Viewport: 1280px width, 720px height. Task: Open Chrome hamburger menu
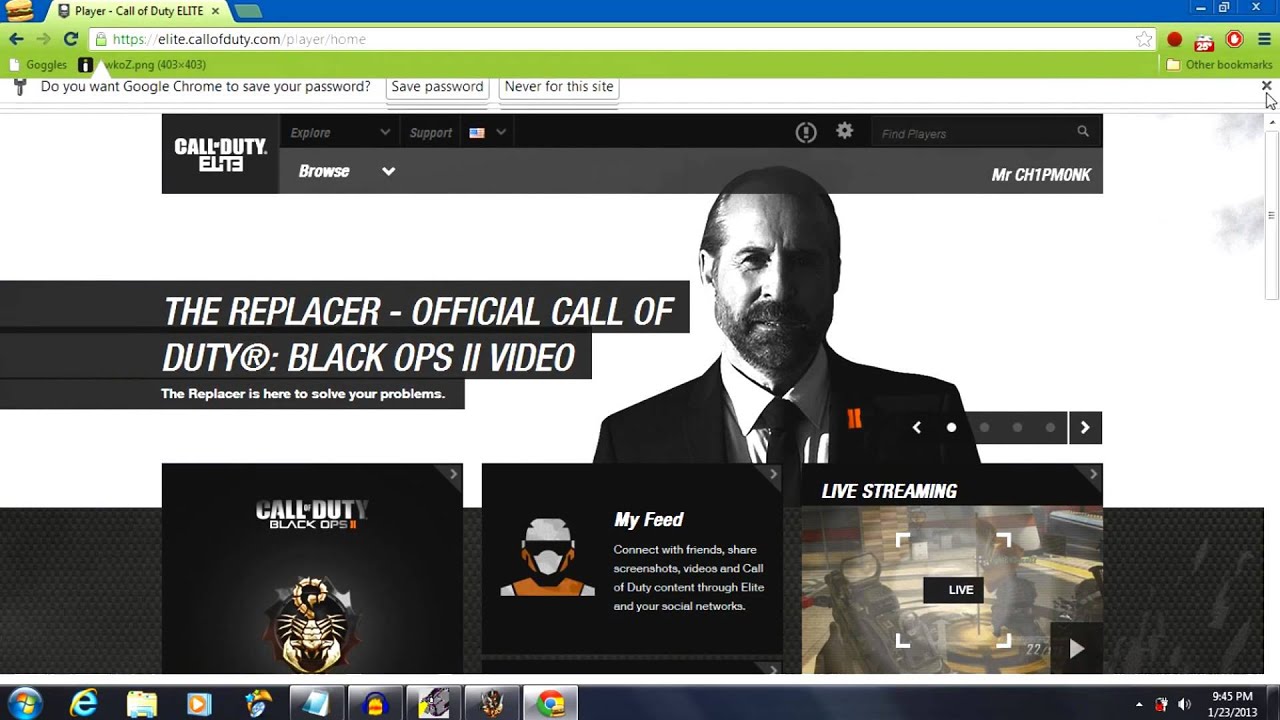click(1264, 39)
